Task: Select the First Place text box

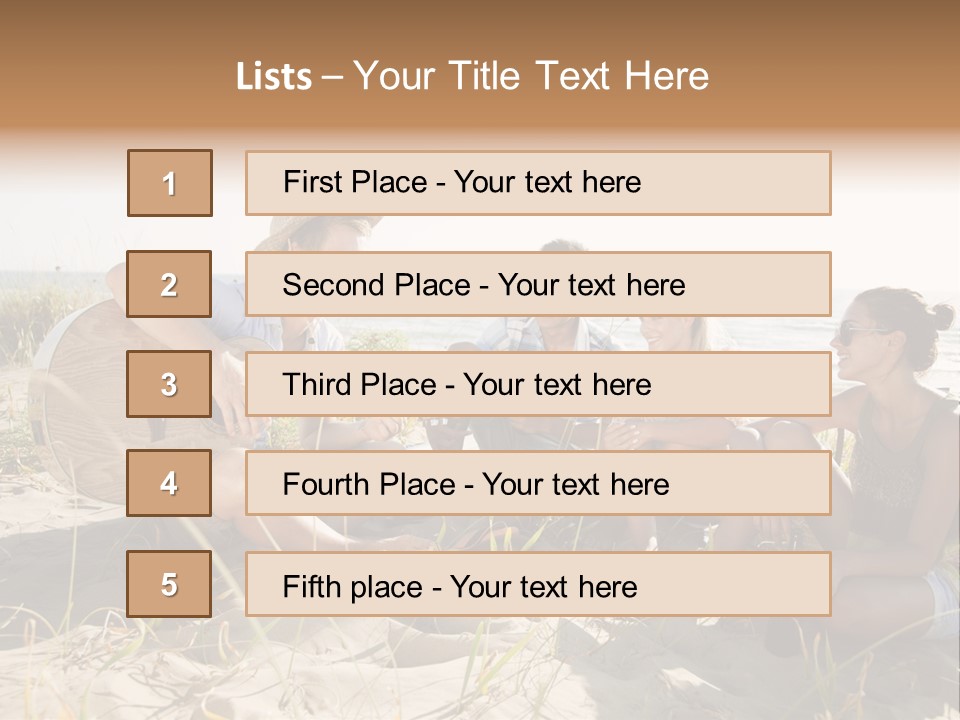Action: point(538,183)
